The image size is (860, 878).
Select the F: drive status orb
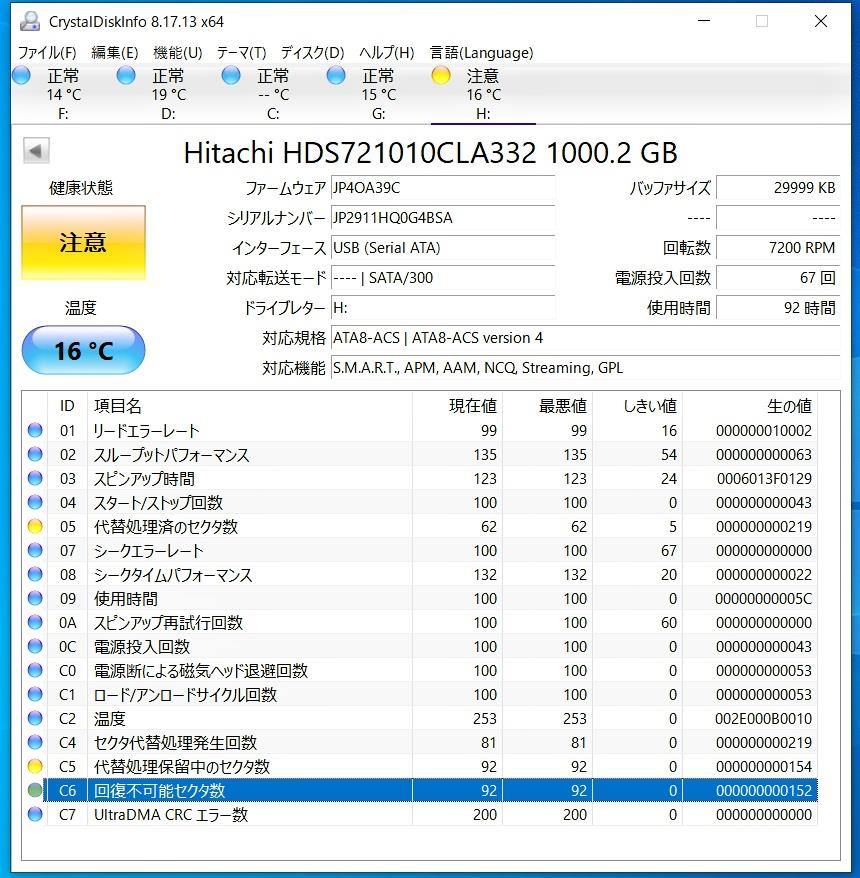[x=22, y=75]
